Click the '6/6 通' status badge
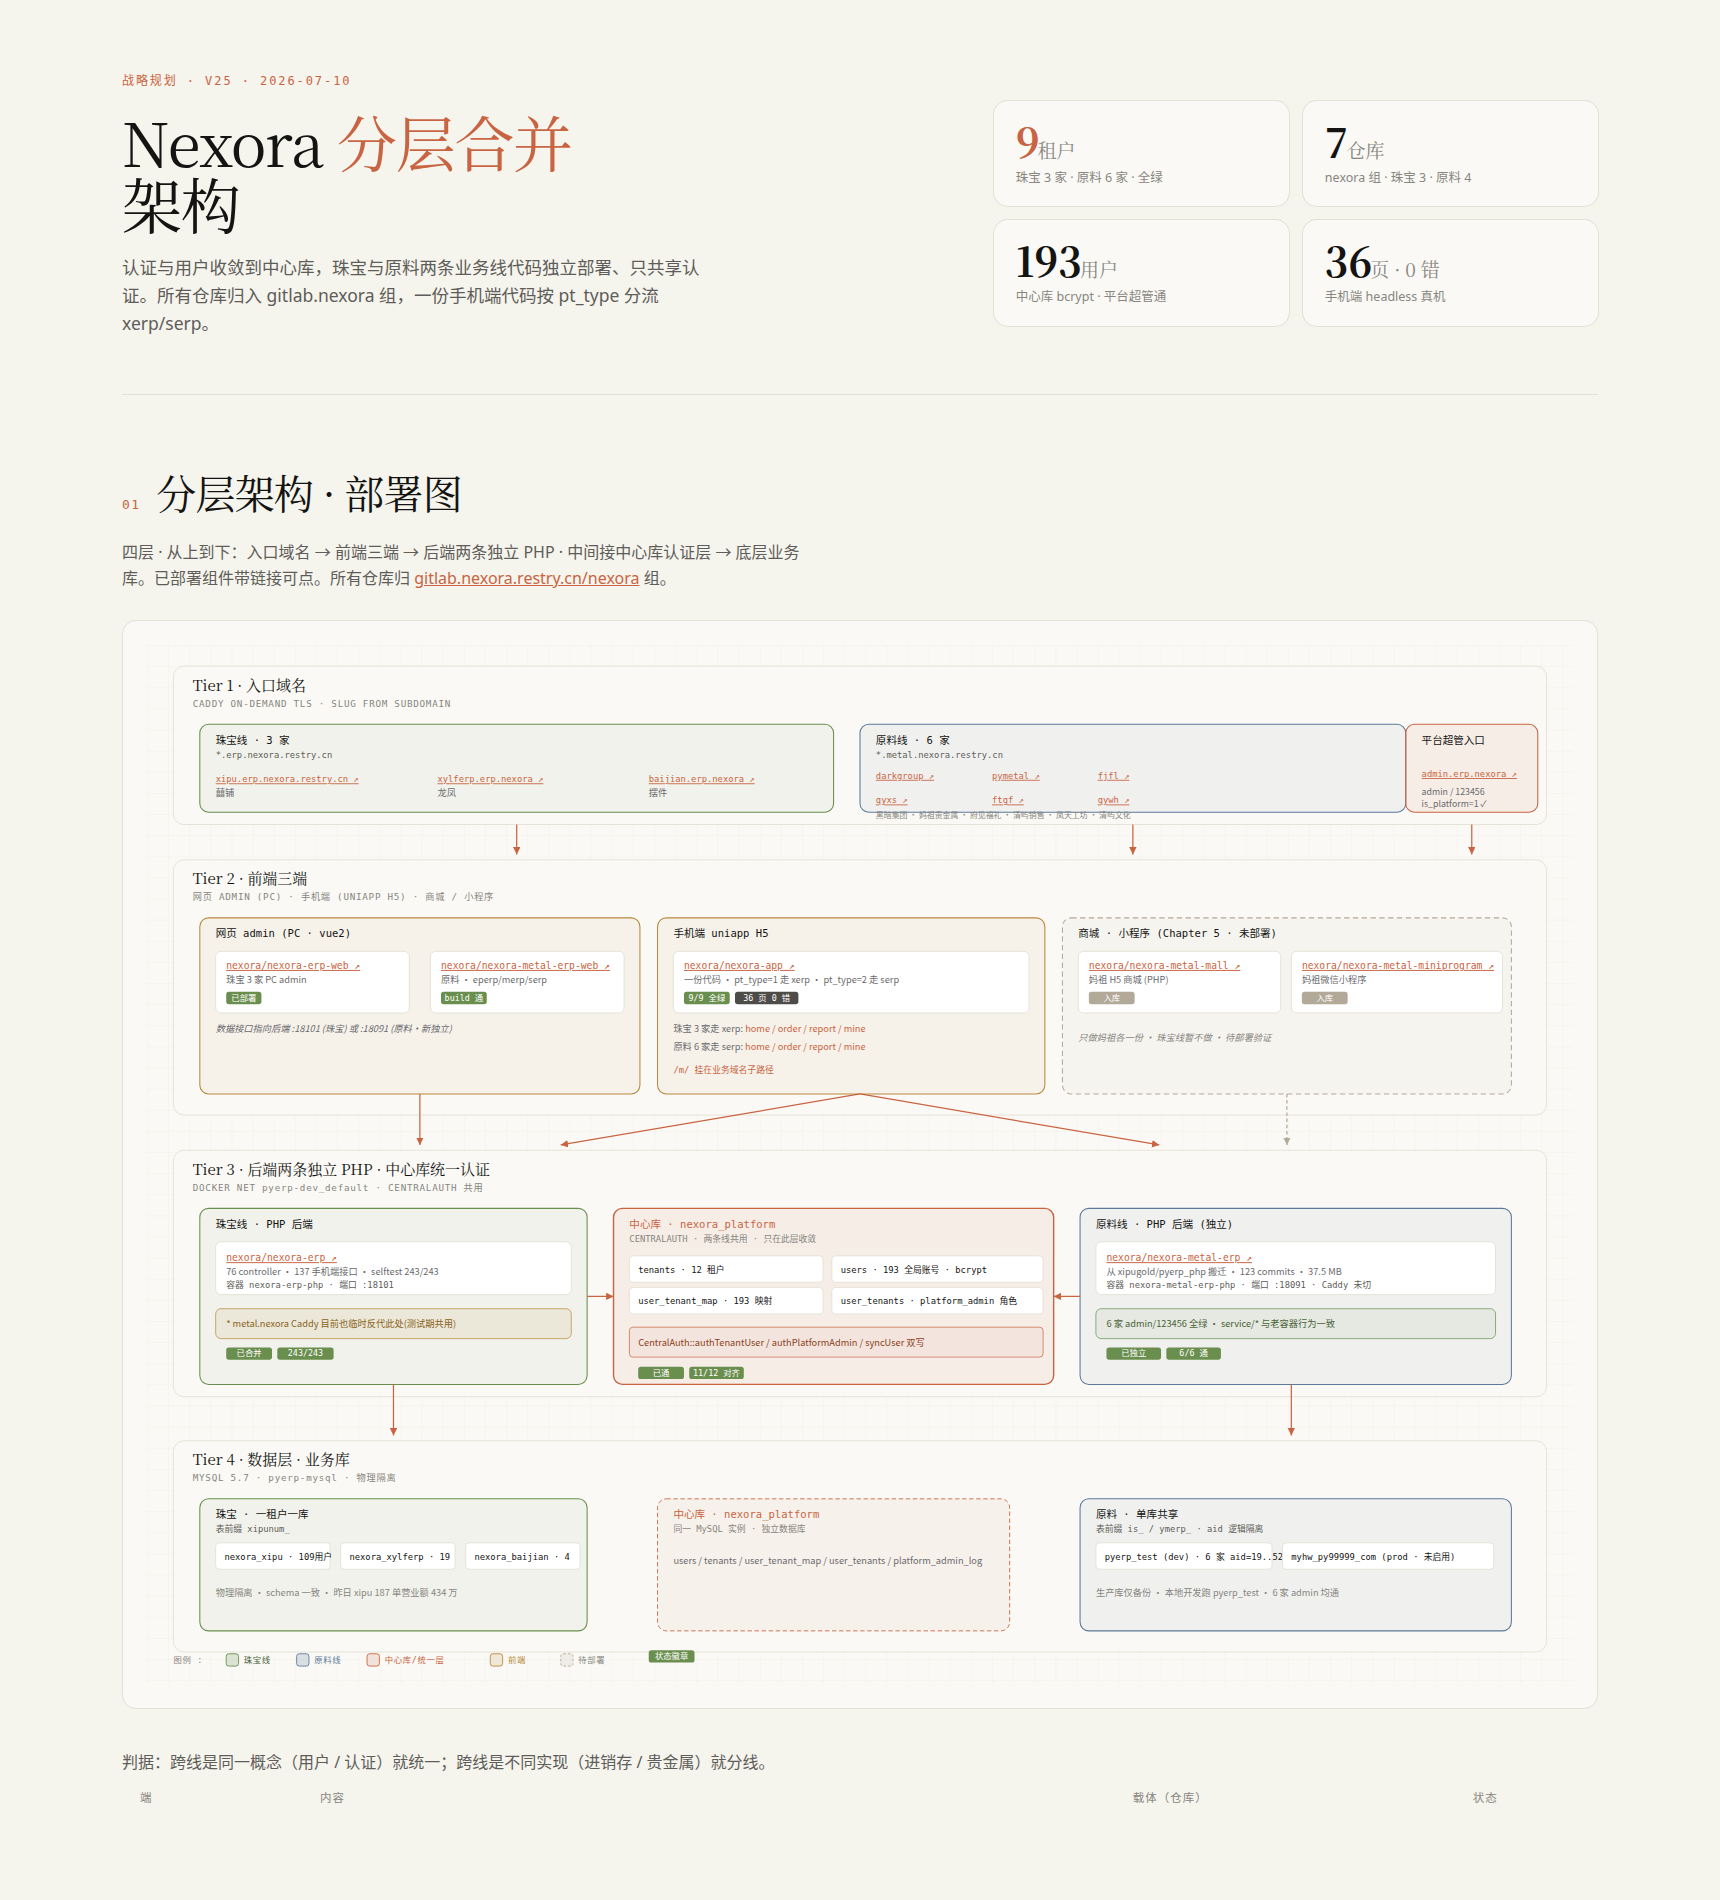Viewport: 1720px width, 1900px height. (1193, 1353)
